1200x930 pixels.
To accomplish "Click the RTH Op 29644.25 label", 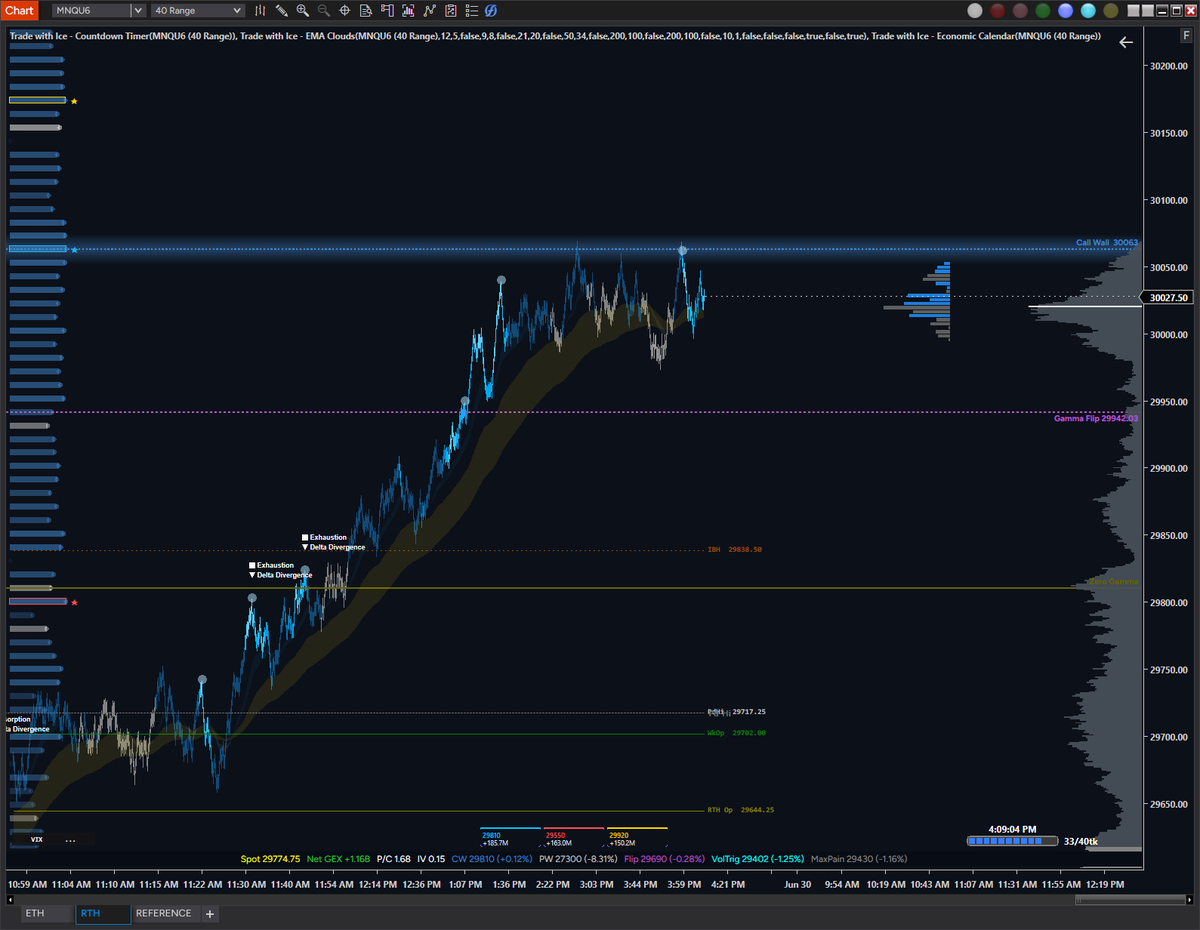I will point(740,810).
